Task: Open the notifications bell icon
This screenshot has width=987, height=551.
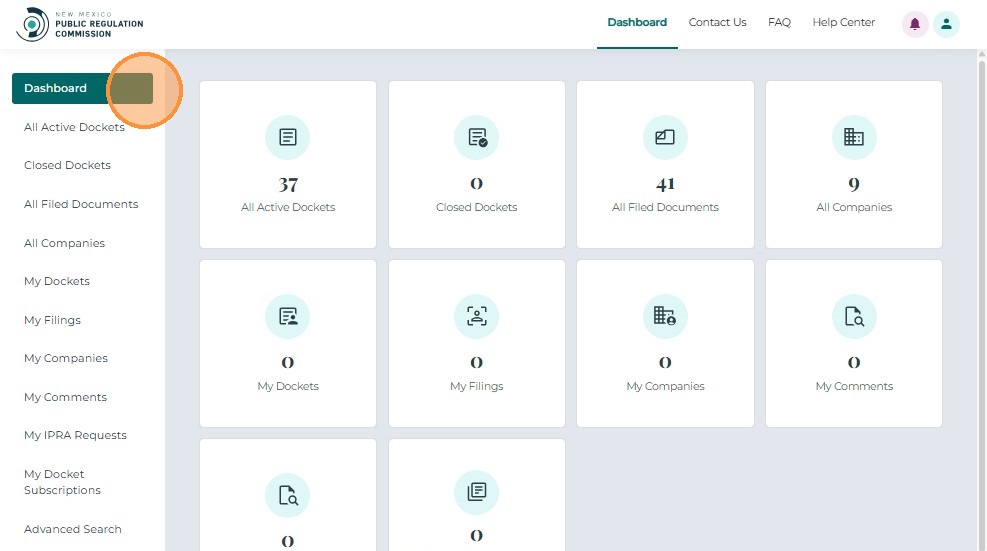Action: click(915, 25)
